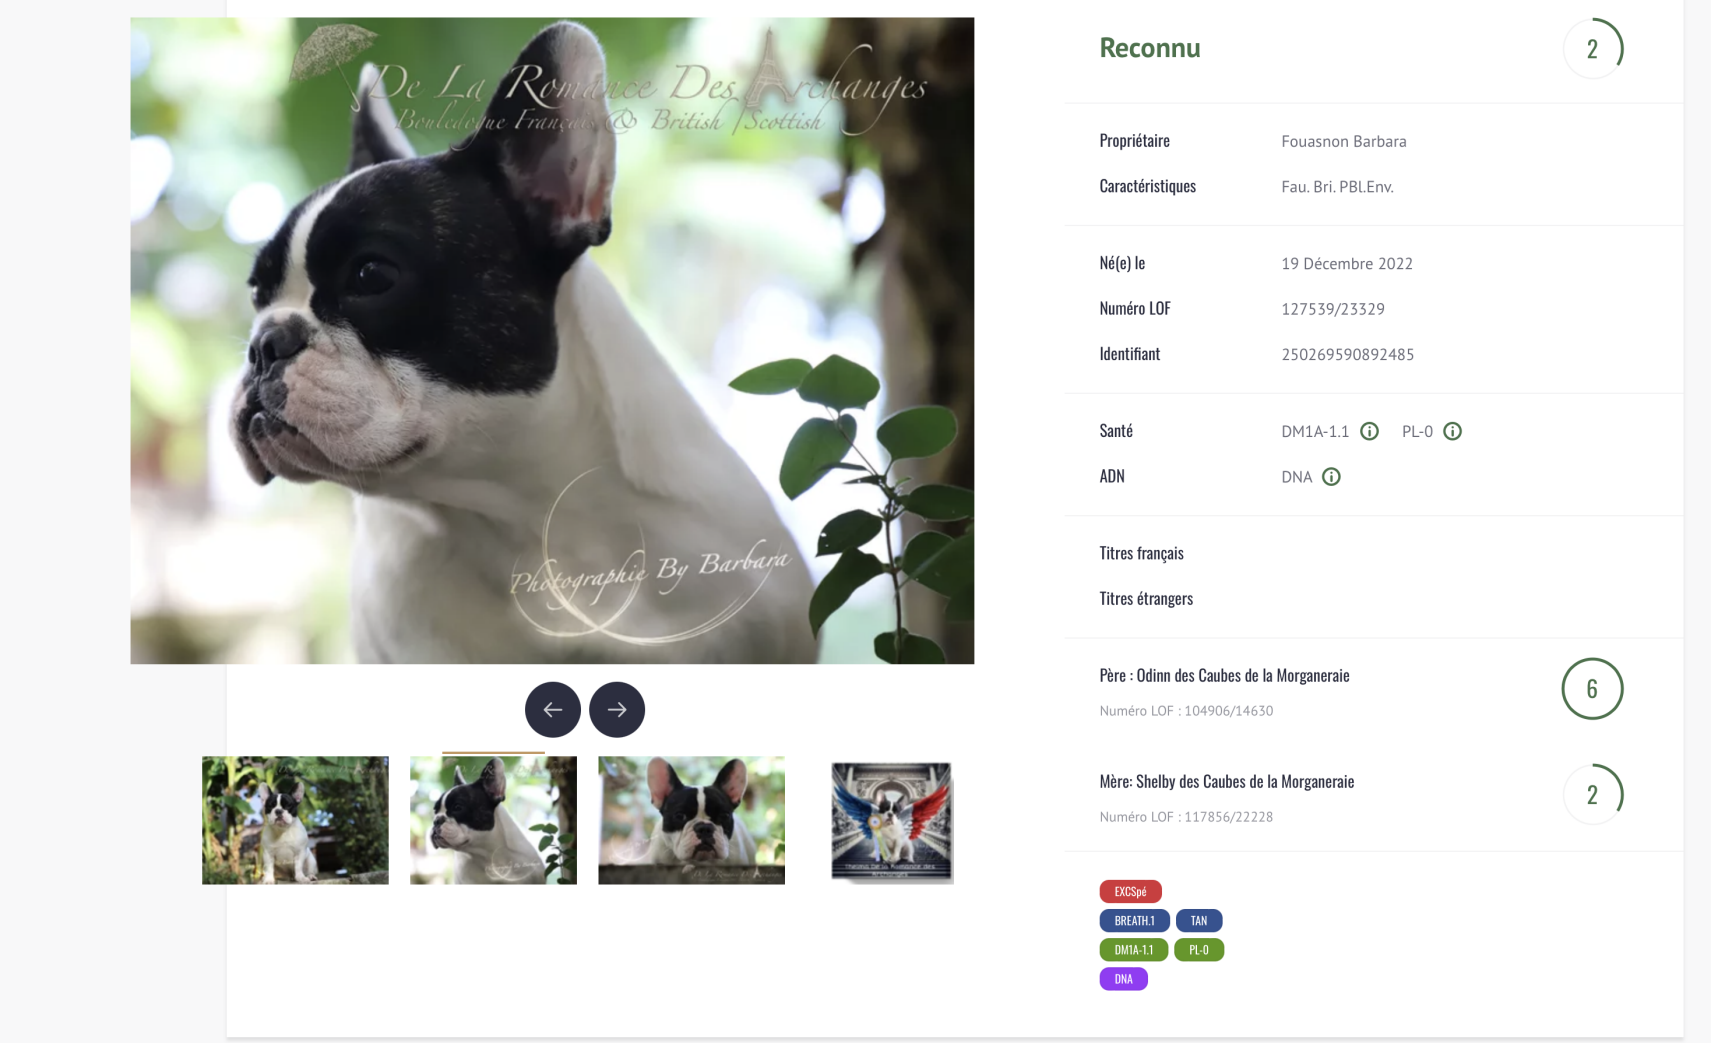Click the purple DNA badge
Image resolution: width=1711 pixels, height=1043 pixels.
(1123, 979)
